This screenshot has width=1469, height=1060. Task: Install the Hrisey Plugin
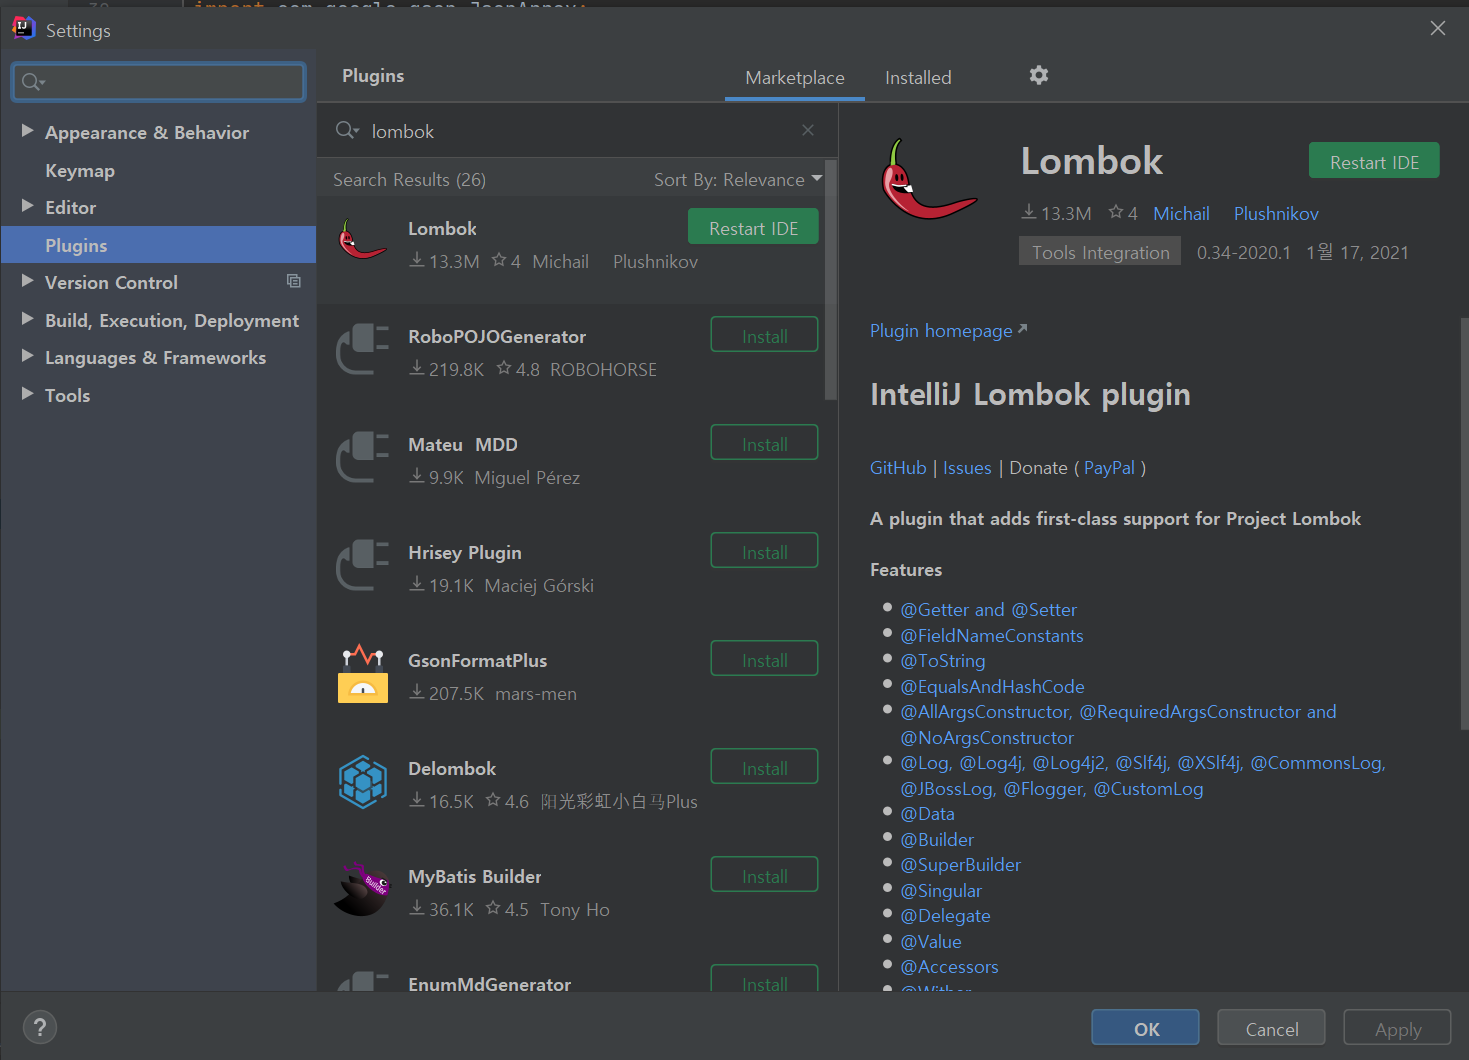click(764, 551)
